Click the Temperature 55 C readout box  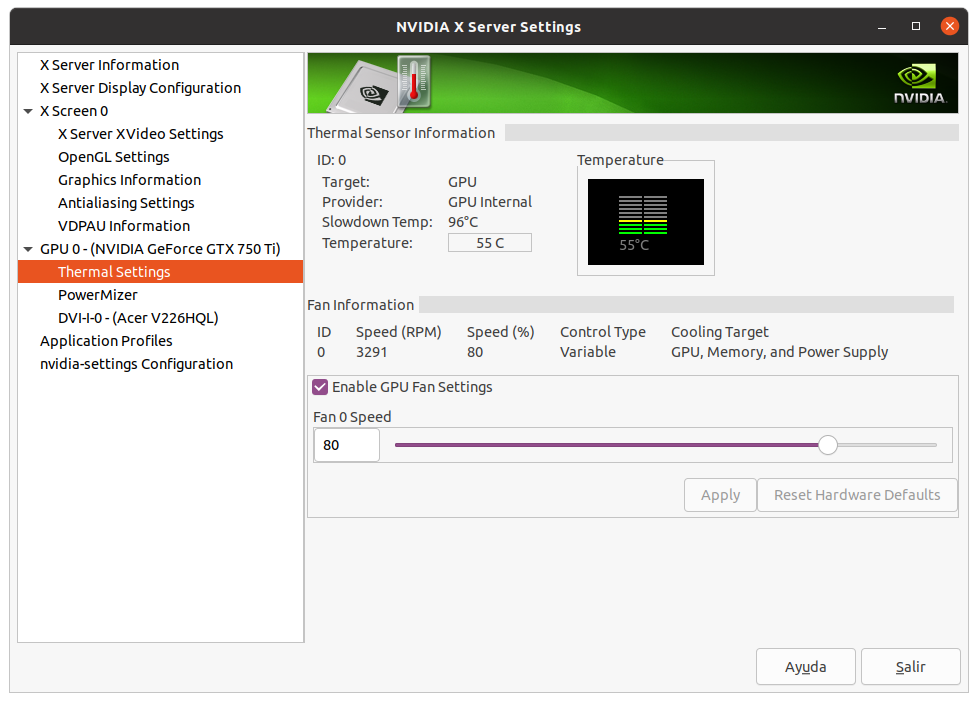490,243
